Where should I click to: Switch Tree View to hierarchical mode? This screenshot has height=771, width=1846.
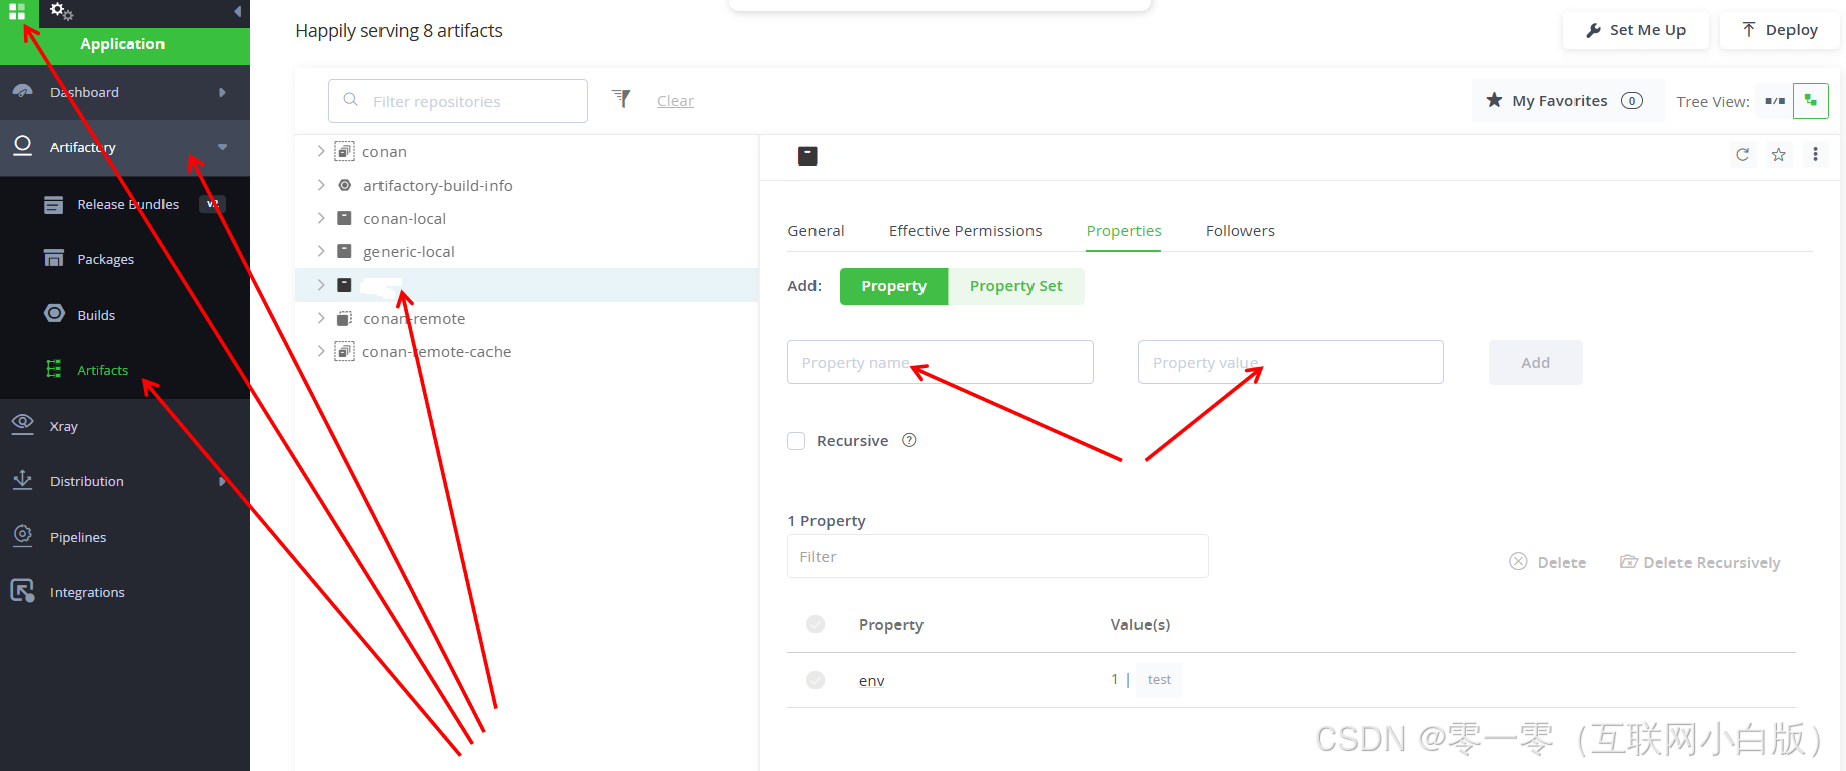1811,101
